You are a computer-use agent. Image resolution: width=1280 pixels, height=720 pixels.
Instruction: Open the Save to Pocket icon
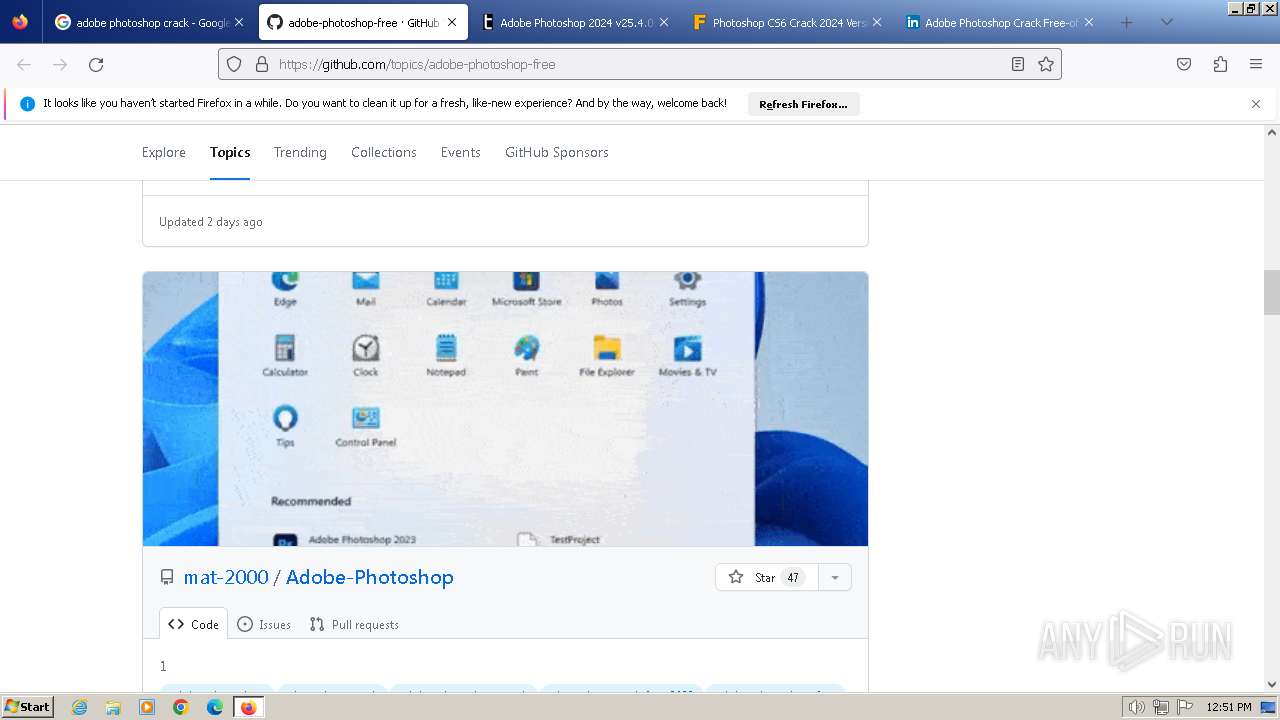point(1184,64)
